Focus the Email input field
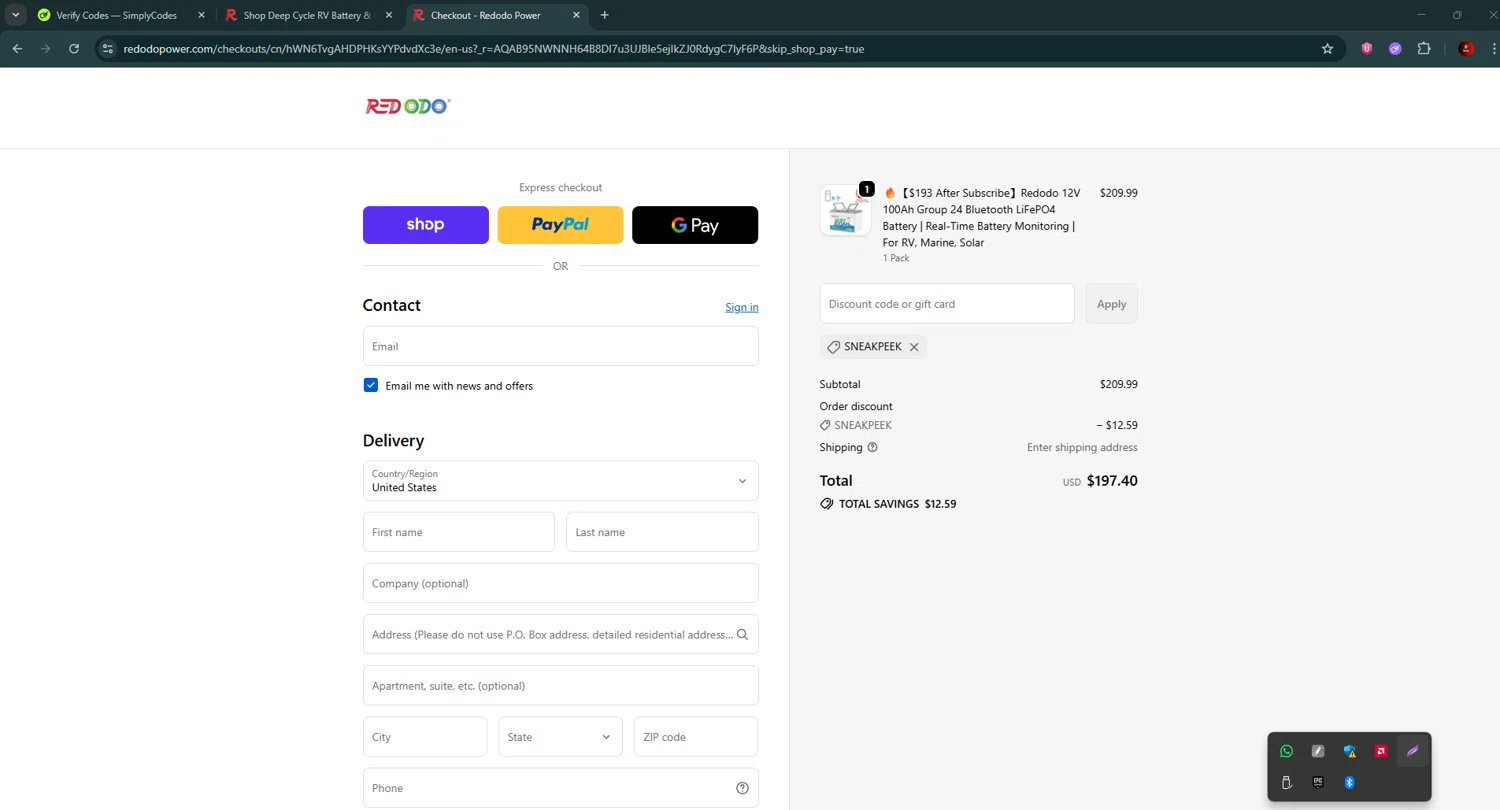Screen dimensions: 1500x810 [x=560, y=346]
